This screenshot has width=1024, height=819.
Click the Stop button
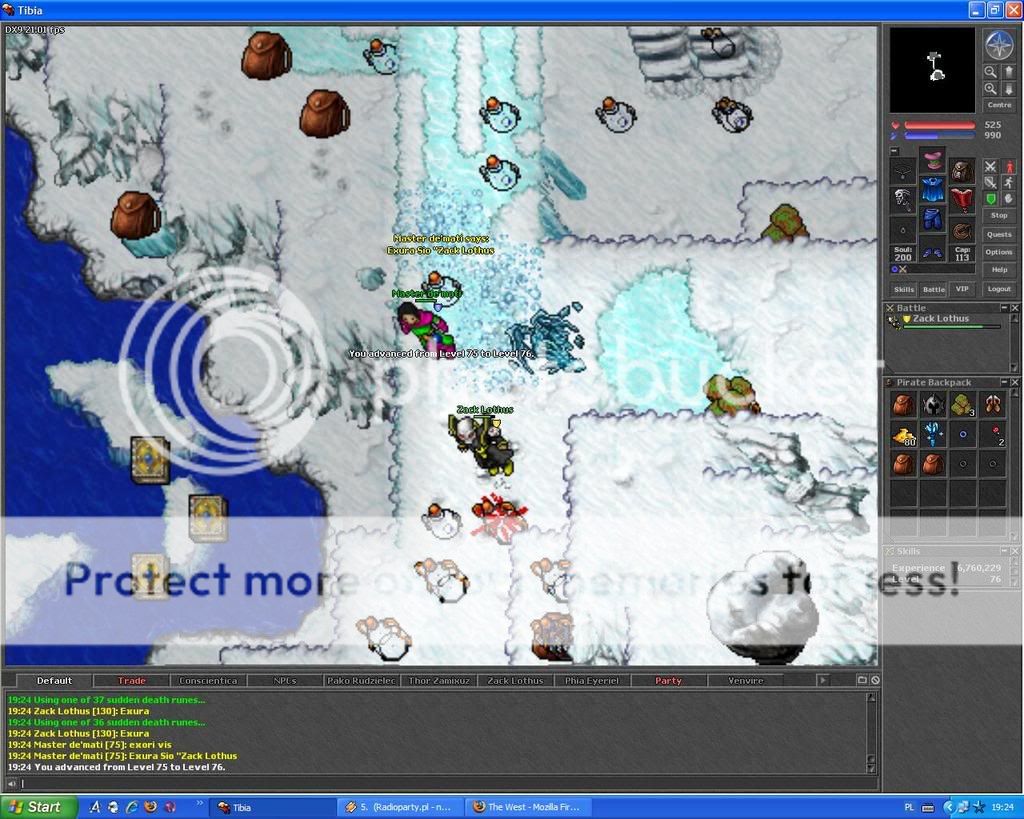999,216
